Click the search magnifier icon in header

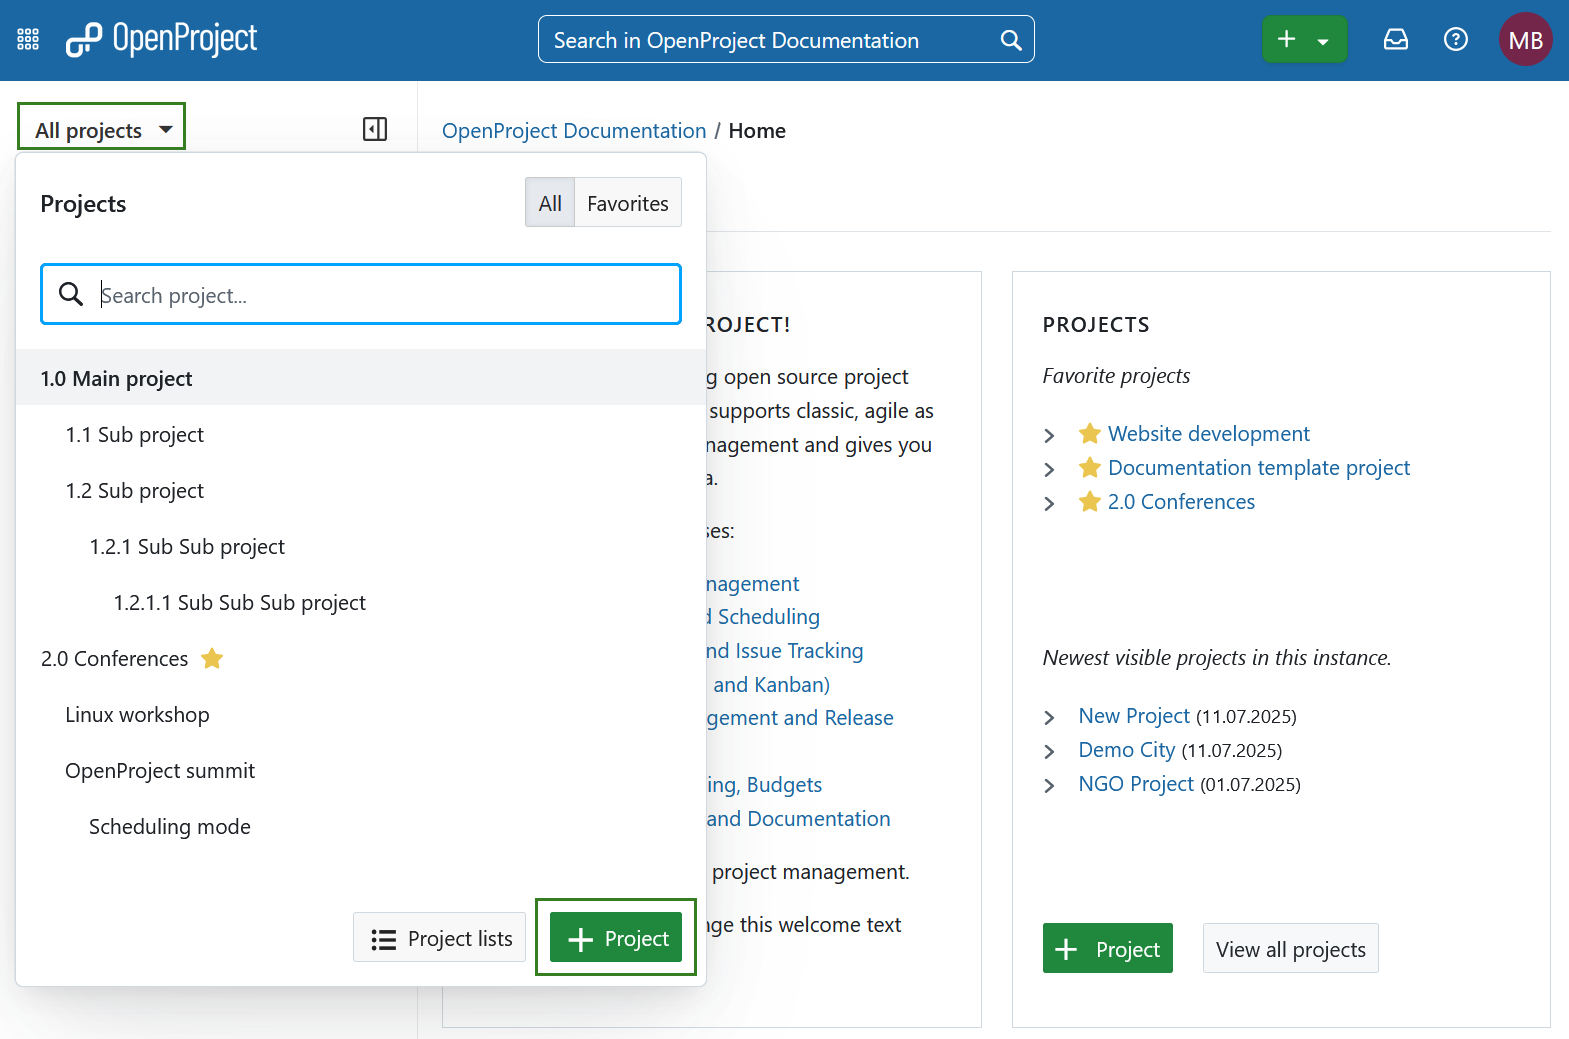pyautogui.click(x=1011, y=40)
